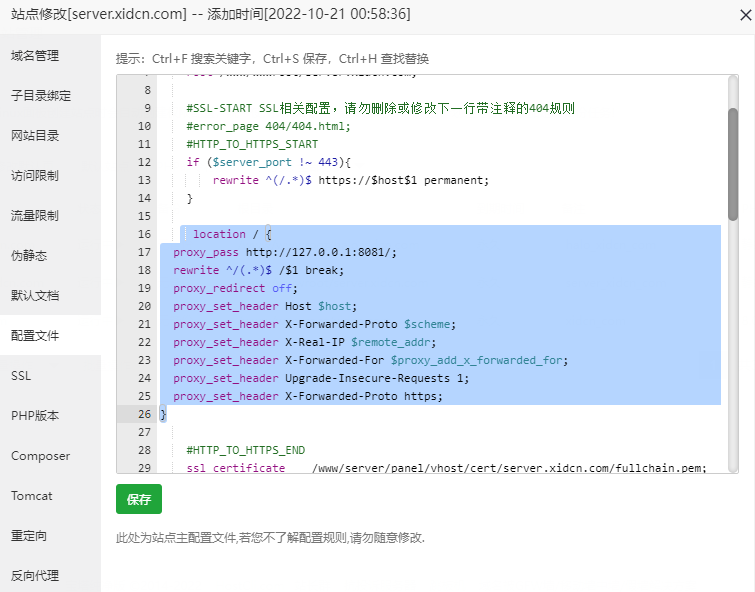Open the 重定向 redirect tab

tap(29, 536)
